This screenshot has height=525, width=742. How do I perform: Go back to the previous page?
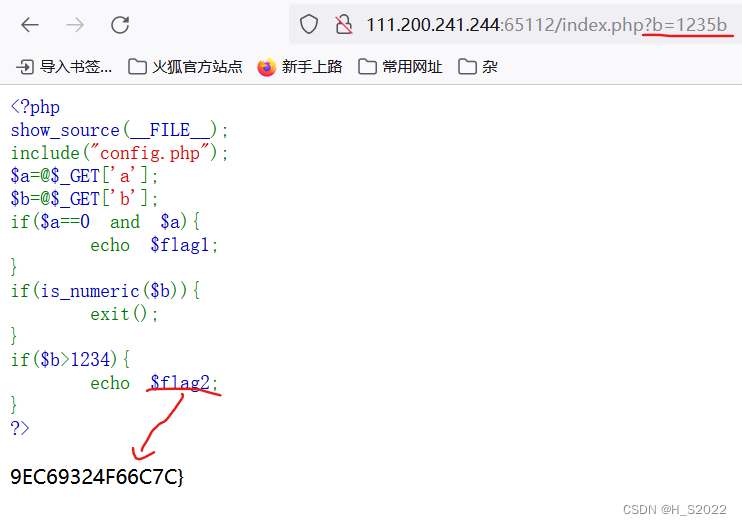click(30, 25)
